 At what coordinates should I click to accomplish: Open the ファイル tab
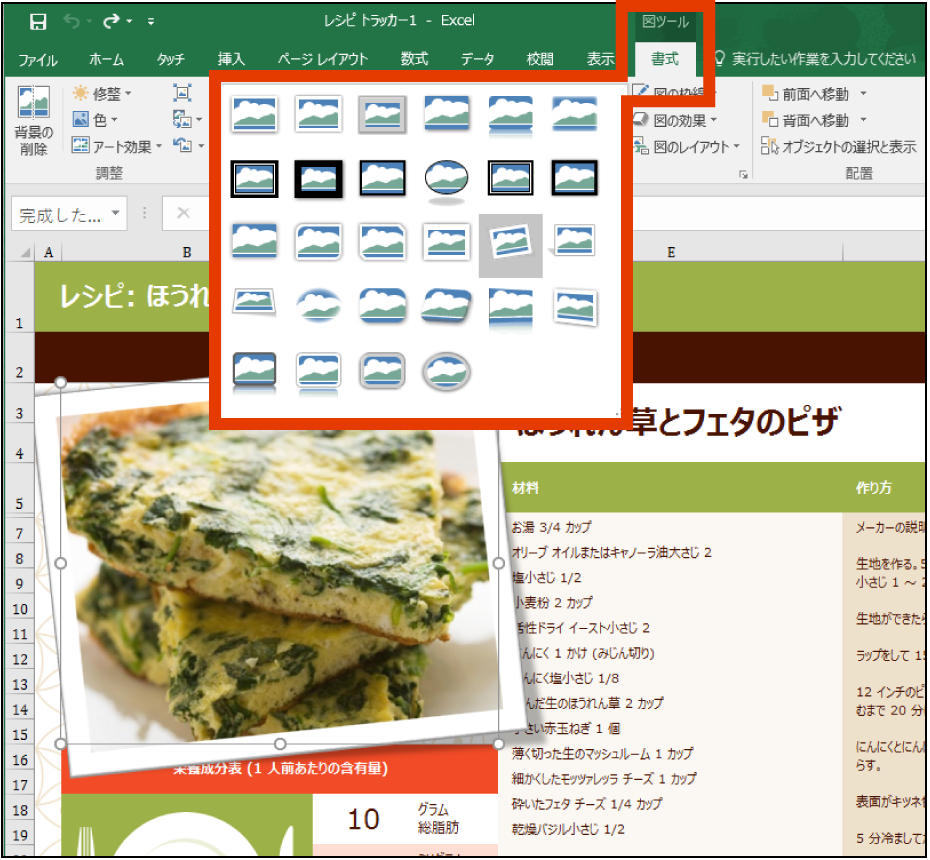[37, 59]
